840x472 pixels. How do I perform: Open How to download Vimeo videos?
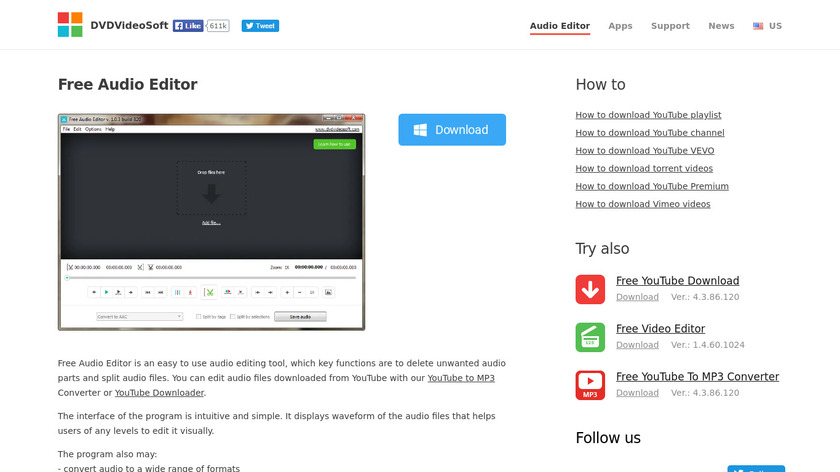[643, 204]
